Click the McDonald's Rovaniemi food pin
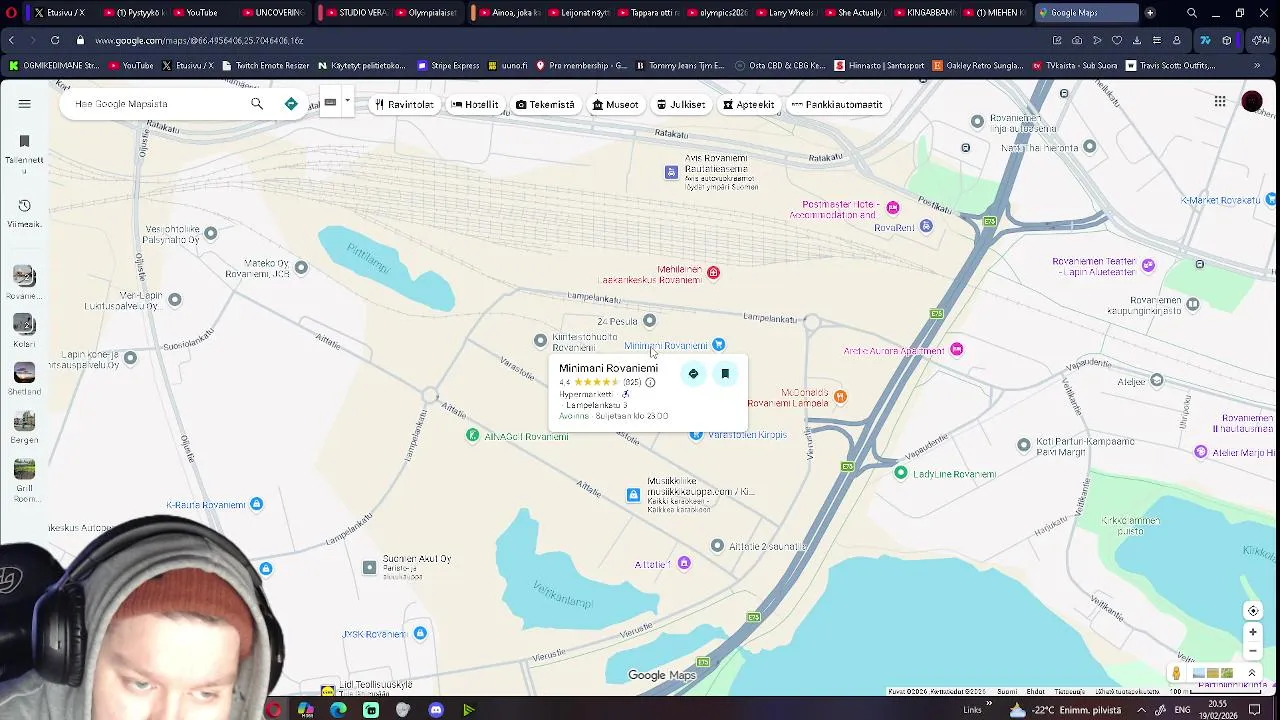The image size is (1280, 720). [840, 397]
